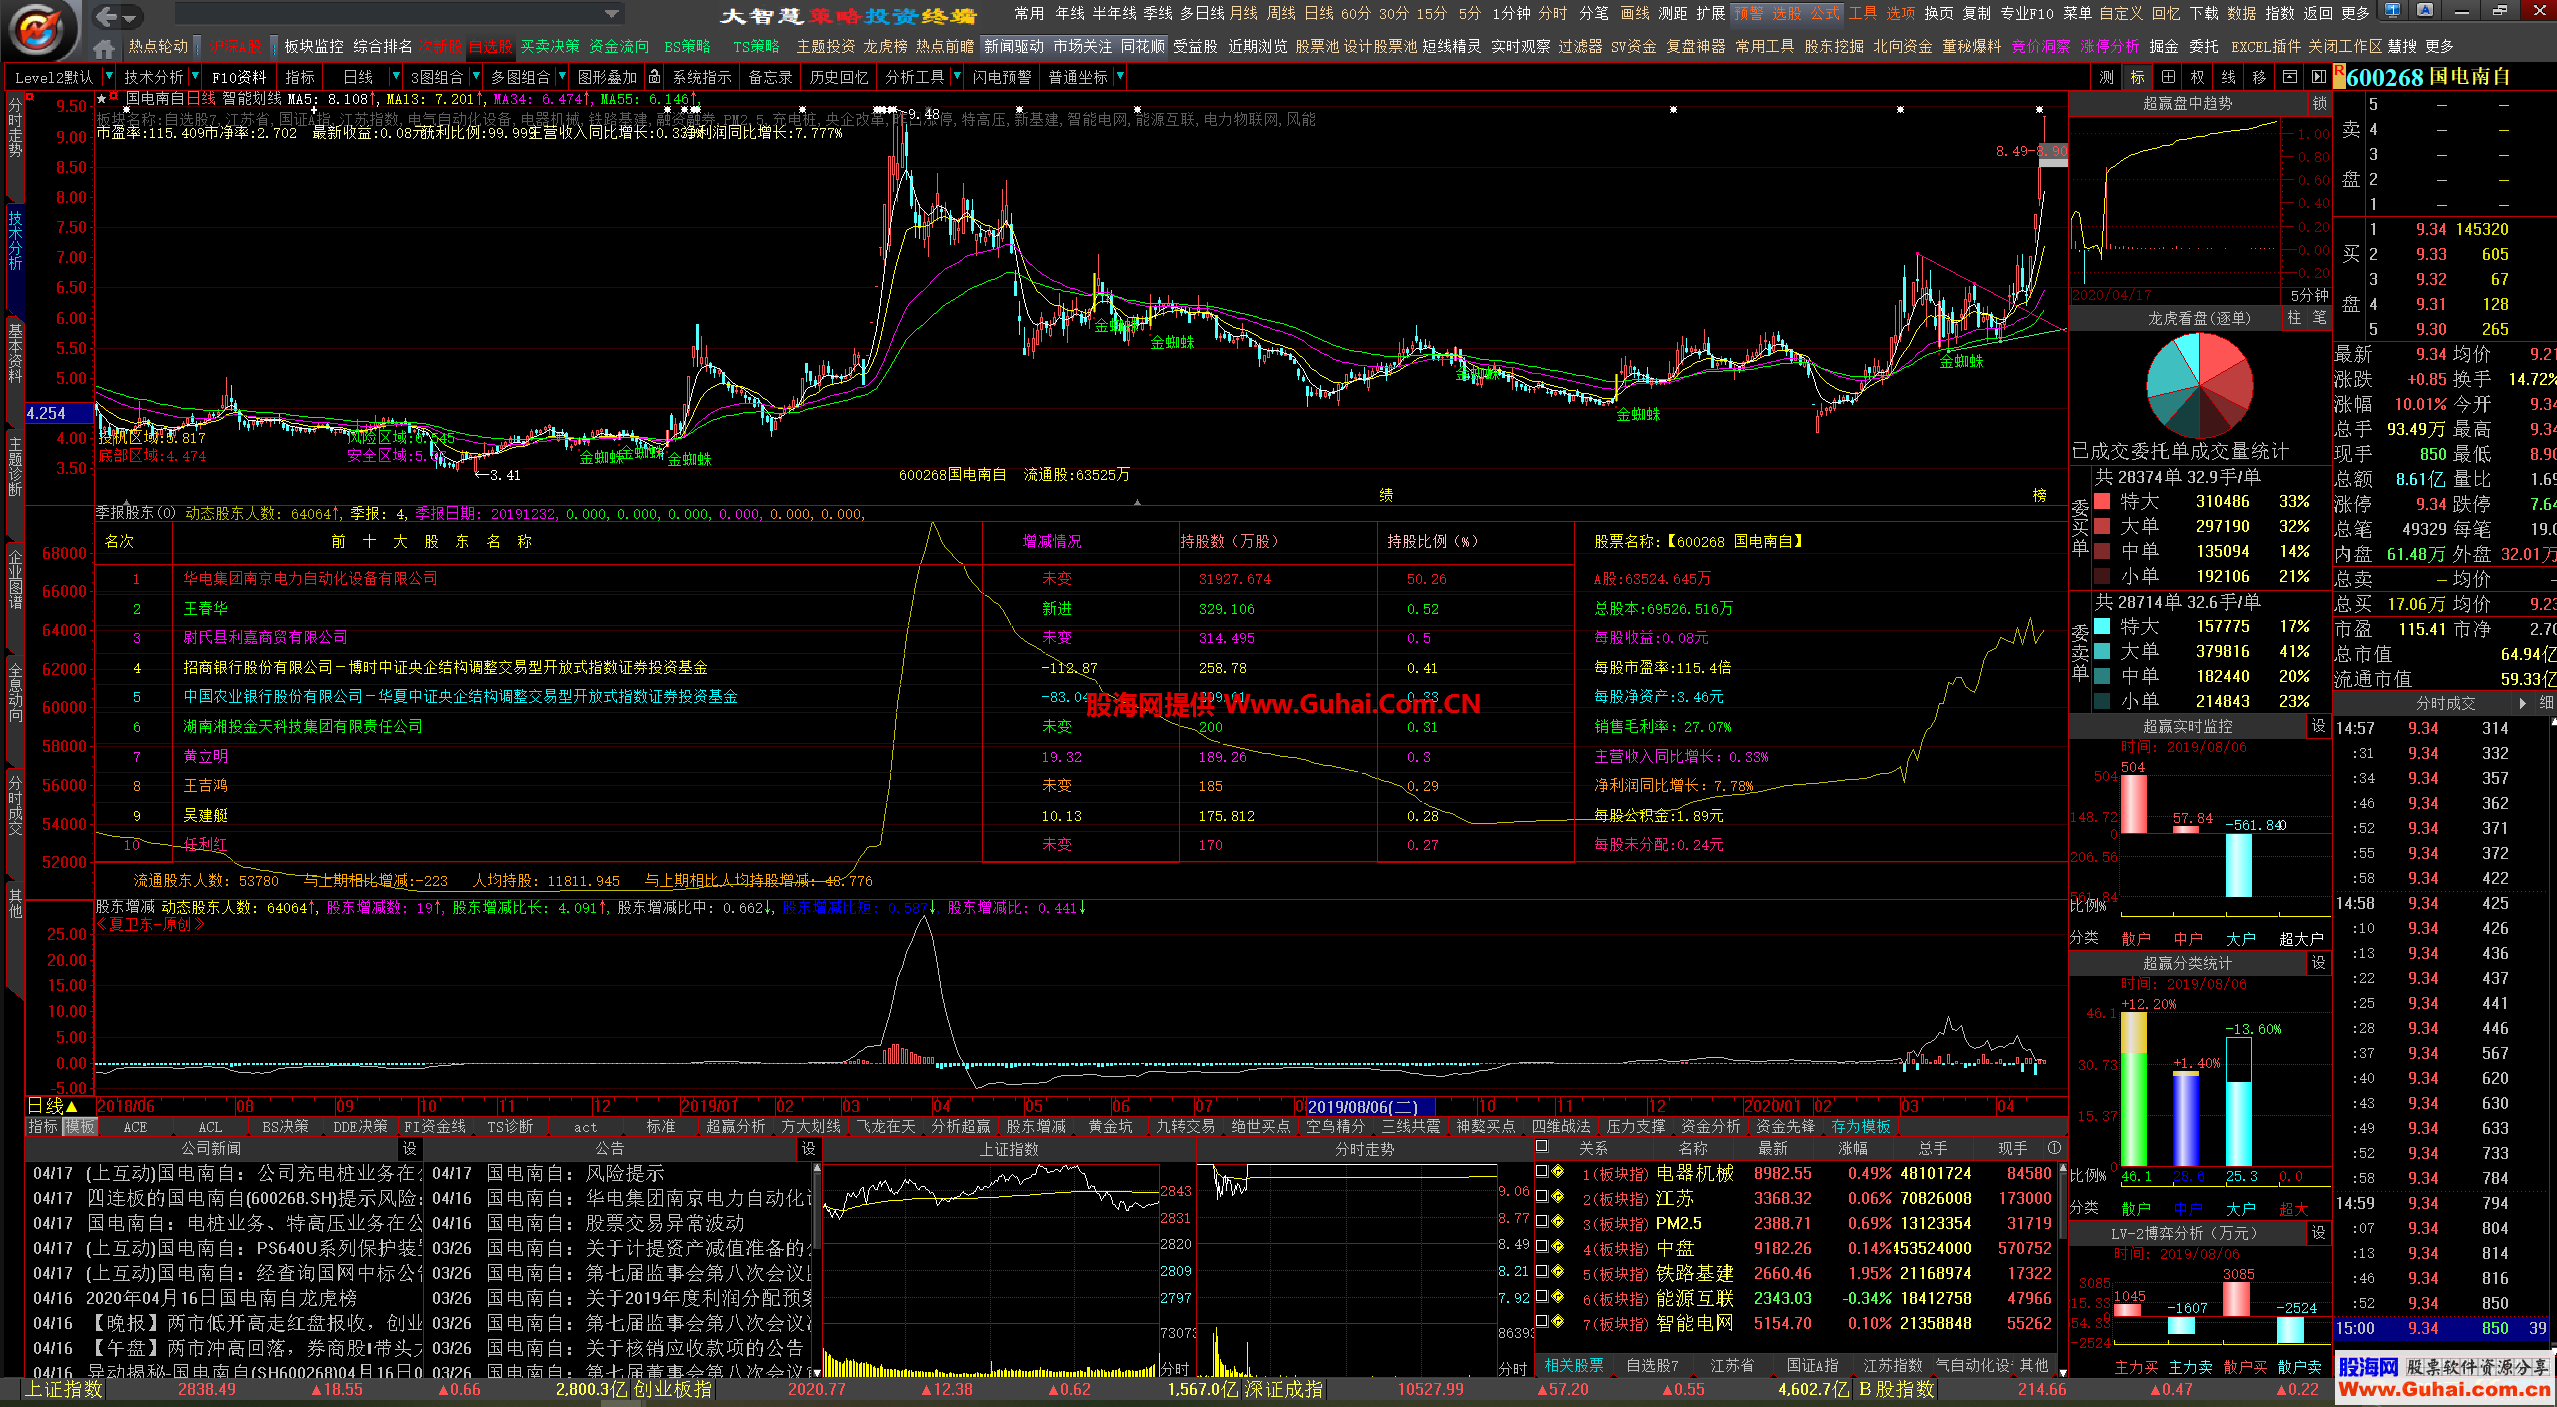The image size is (2557, 1407).
Task: Click the F10资料 button
Action: point(239,77)
